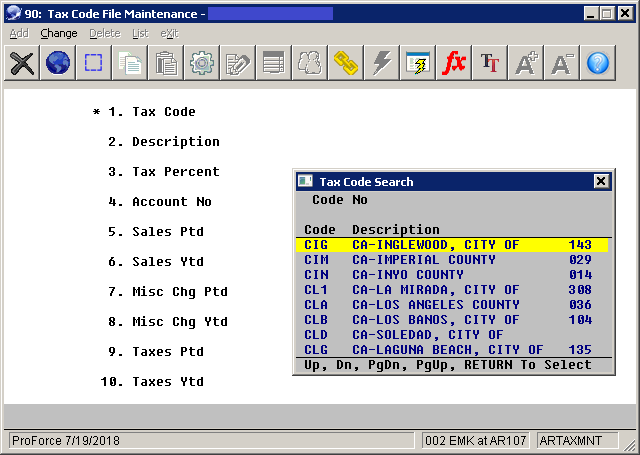
Task: Maximize the Tax Code File Maintenance window
Action: (x=607, y=14)
